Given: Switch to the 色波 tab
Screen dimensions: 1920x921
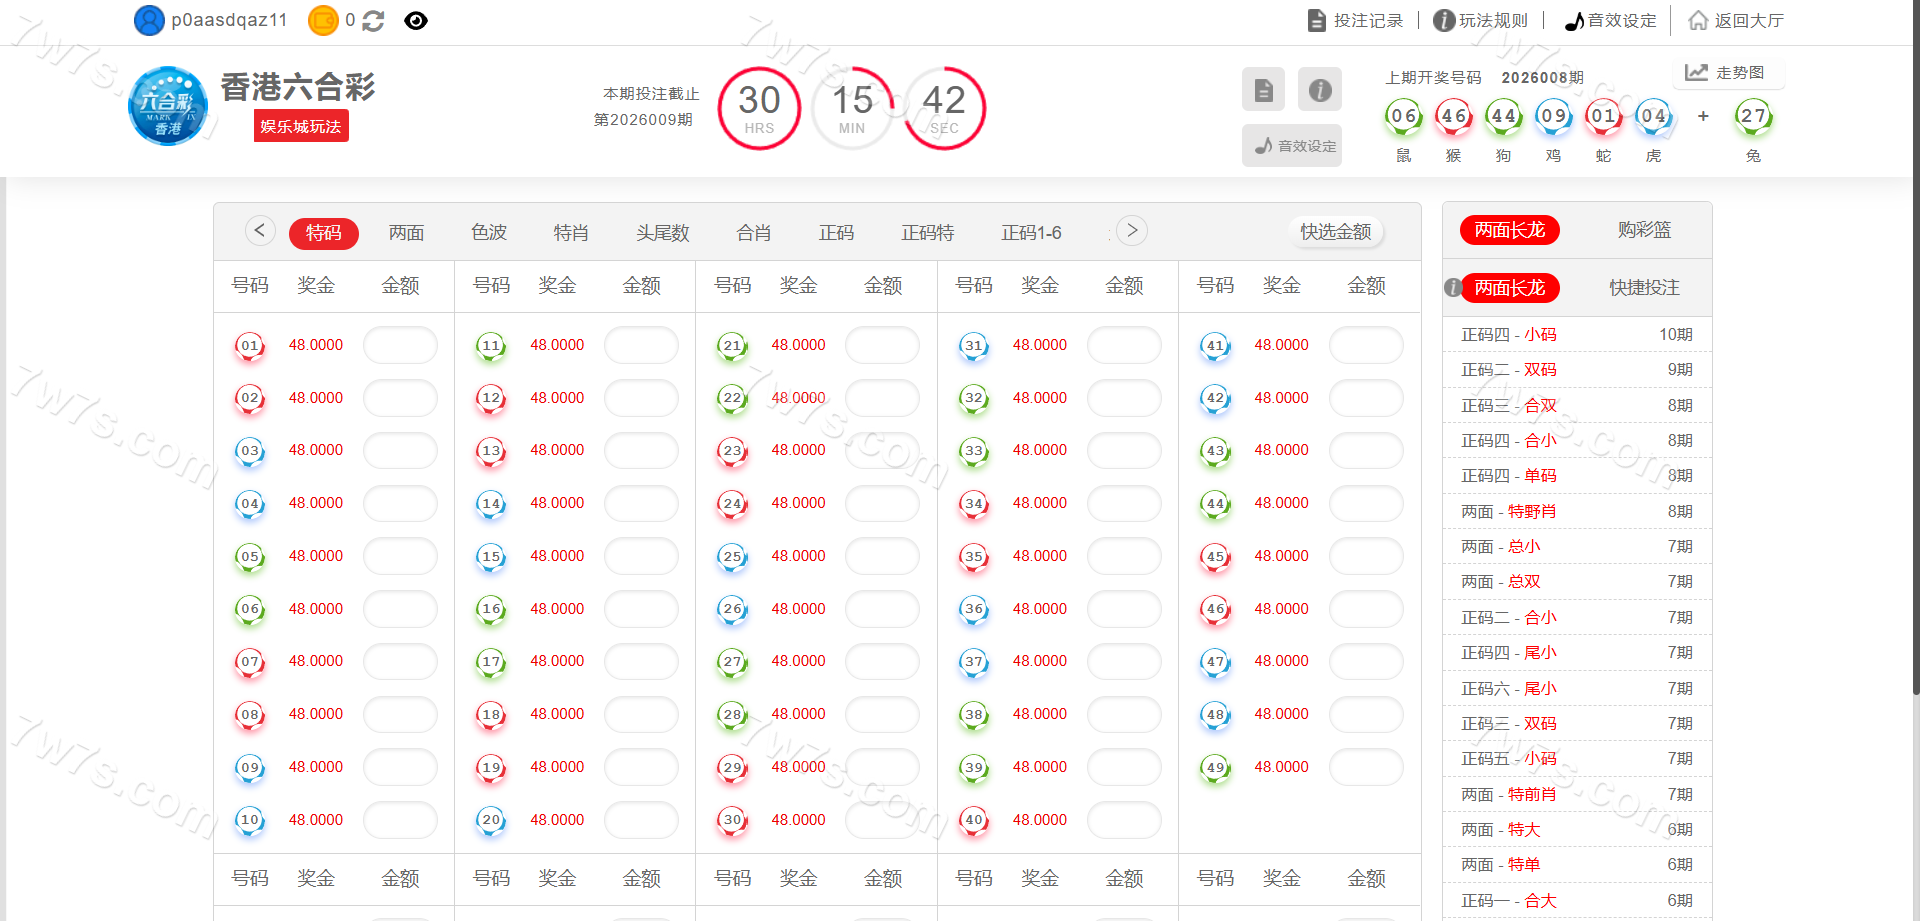Looking at the screenshot, I should pyautogui.click(x=489, y=233).
